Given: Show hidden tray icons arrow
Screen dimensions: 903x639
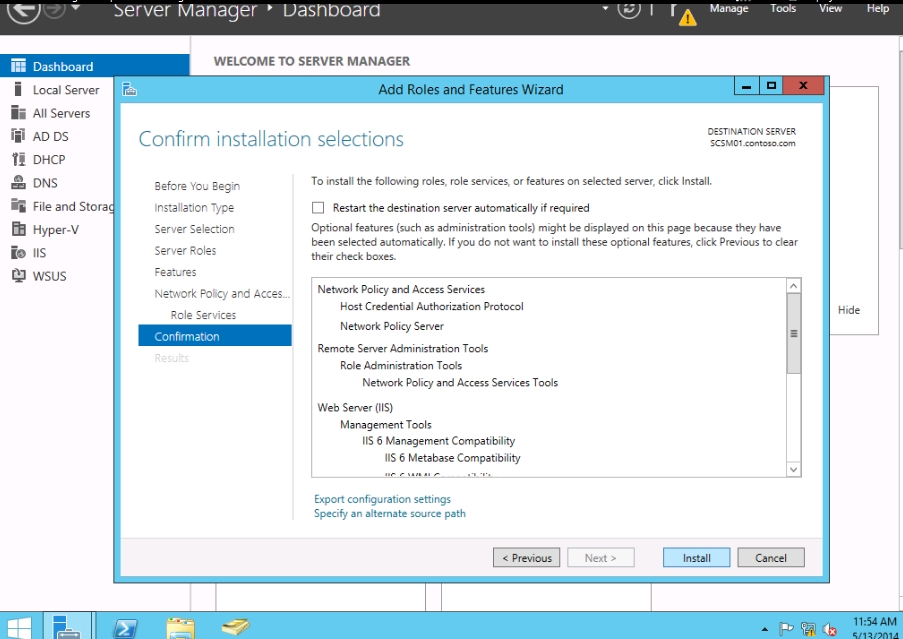Looking at the screenshot, I should 765,629.
